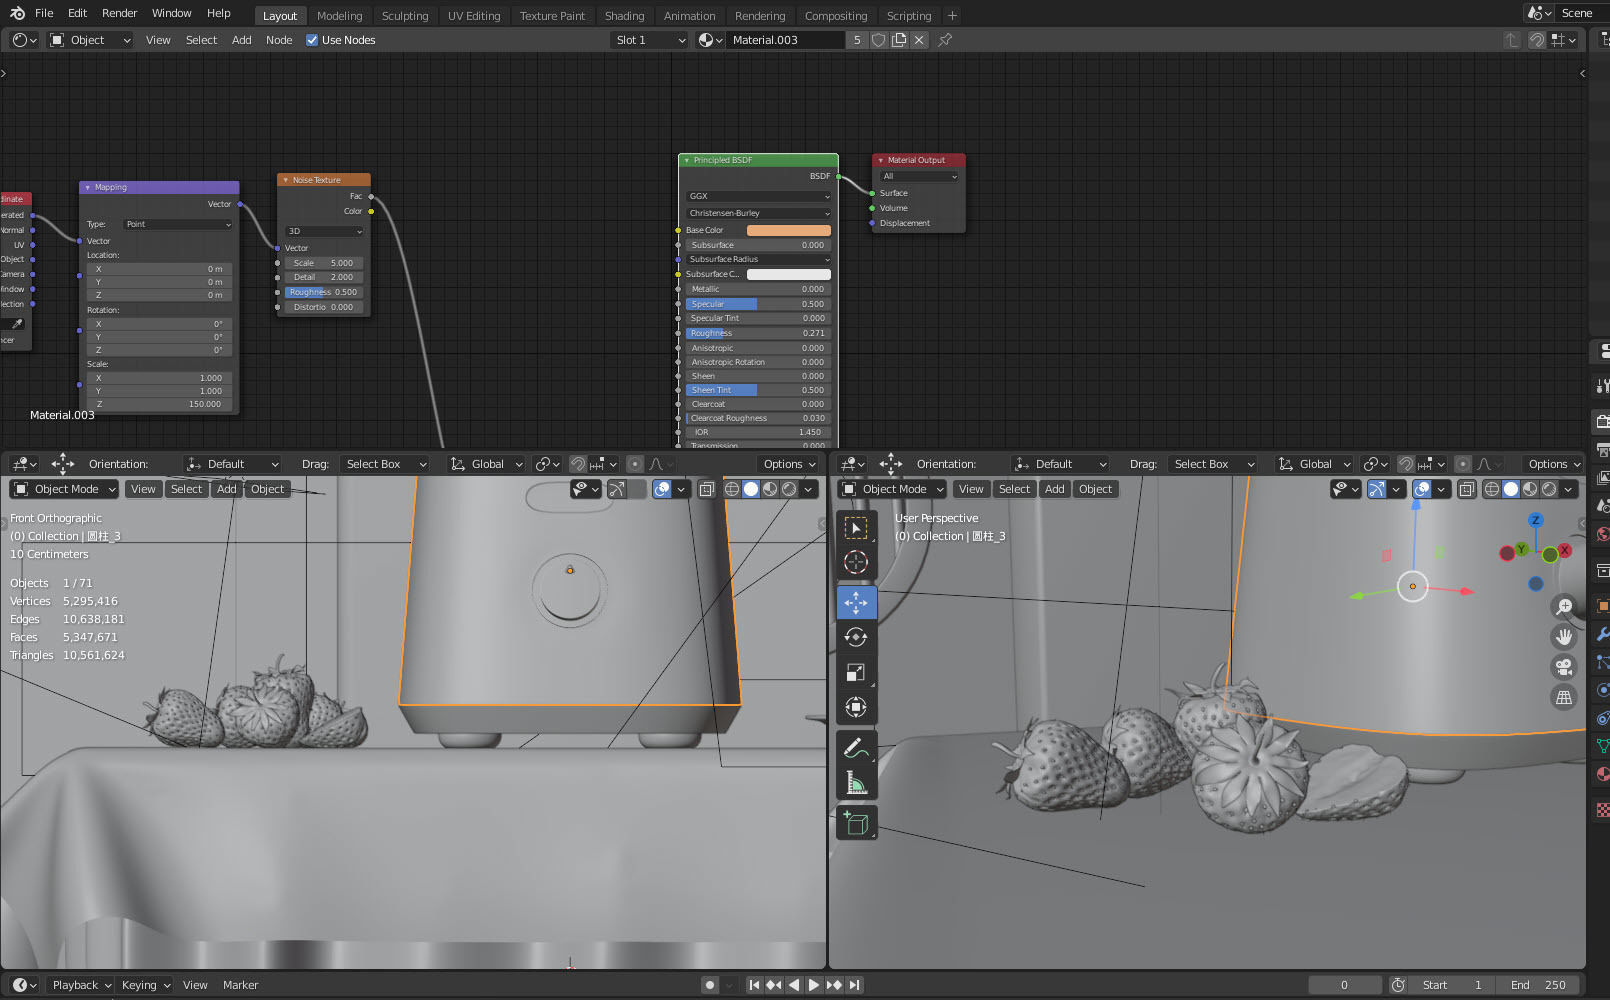Image resolution: width=1610 pixels, height=1000 pixels.
Task: Open GGX distribution dropdown in Principled BSDF
Action: tap(758, 196)
